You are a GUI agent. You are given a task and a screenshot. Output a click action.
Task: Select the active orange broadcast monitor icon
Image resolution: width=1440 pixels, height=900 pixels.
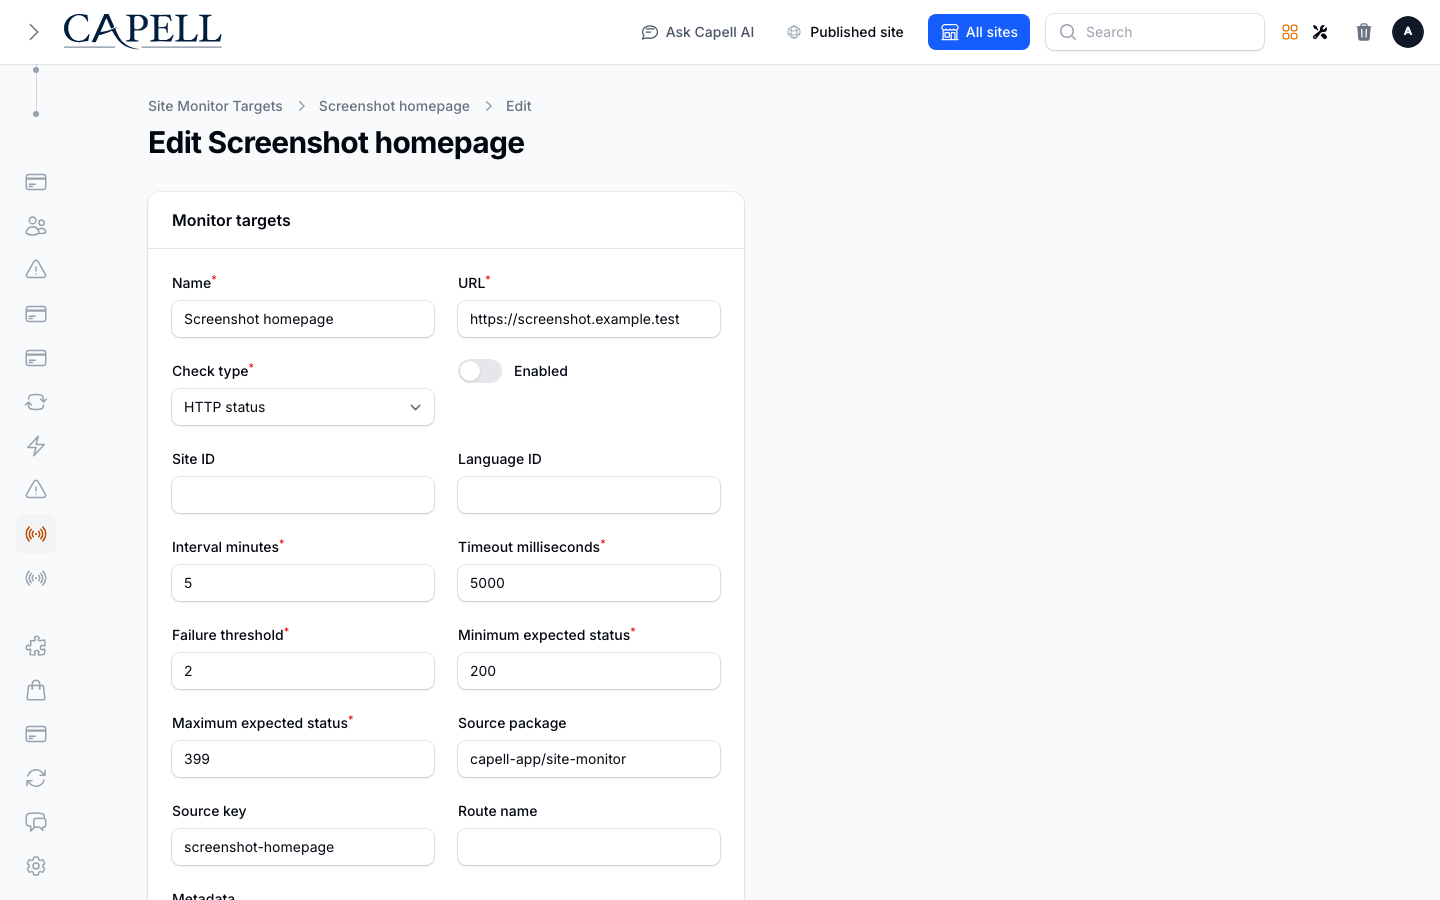point(36,534)
